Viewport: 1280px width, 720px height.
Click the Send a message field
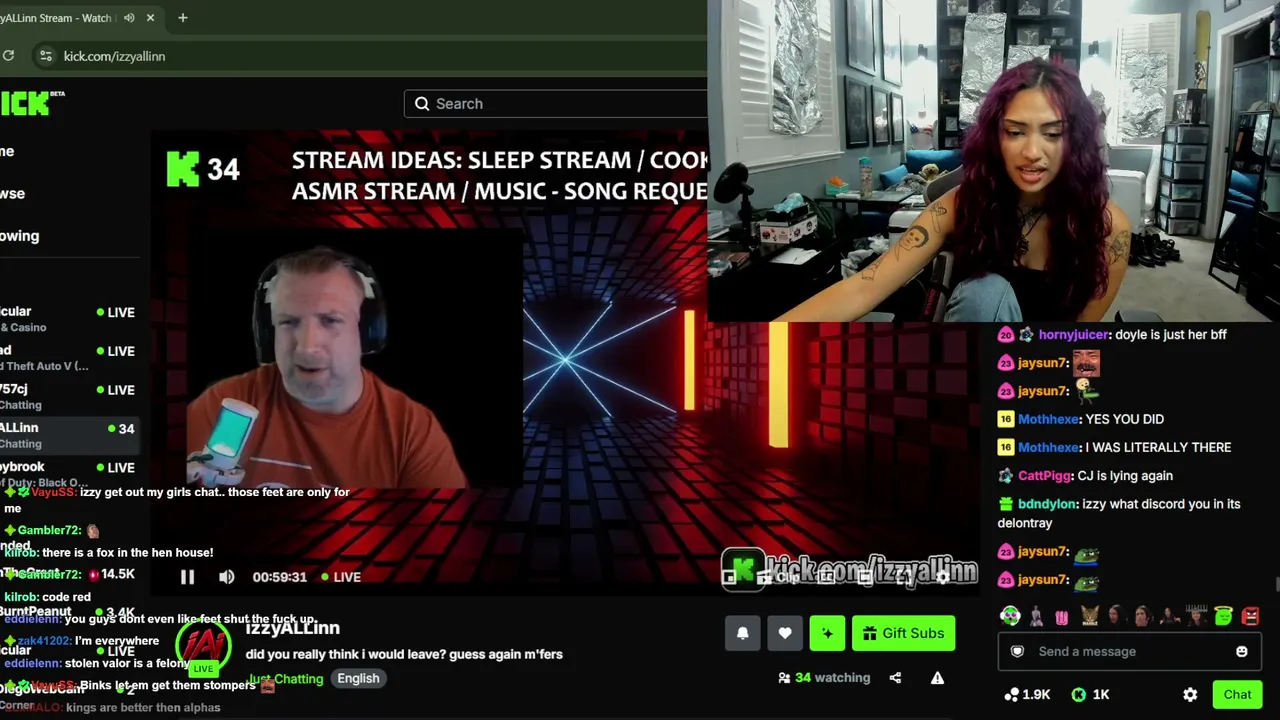[1129, 652]
